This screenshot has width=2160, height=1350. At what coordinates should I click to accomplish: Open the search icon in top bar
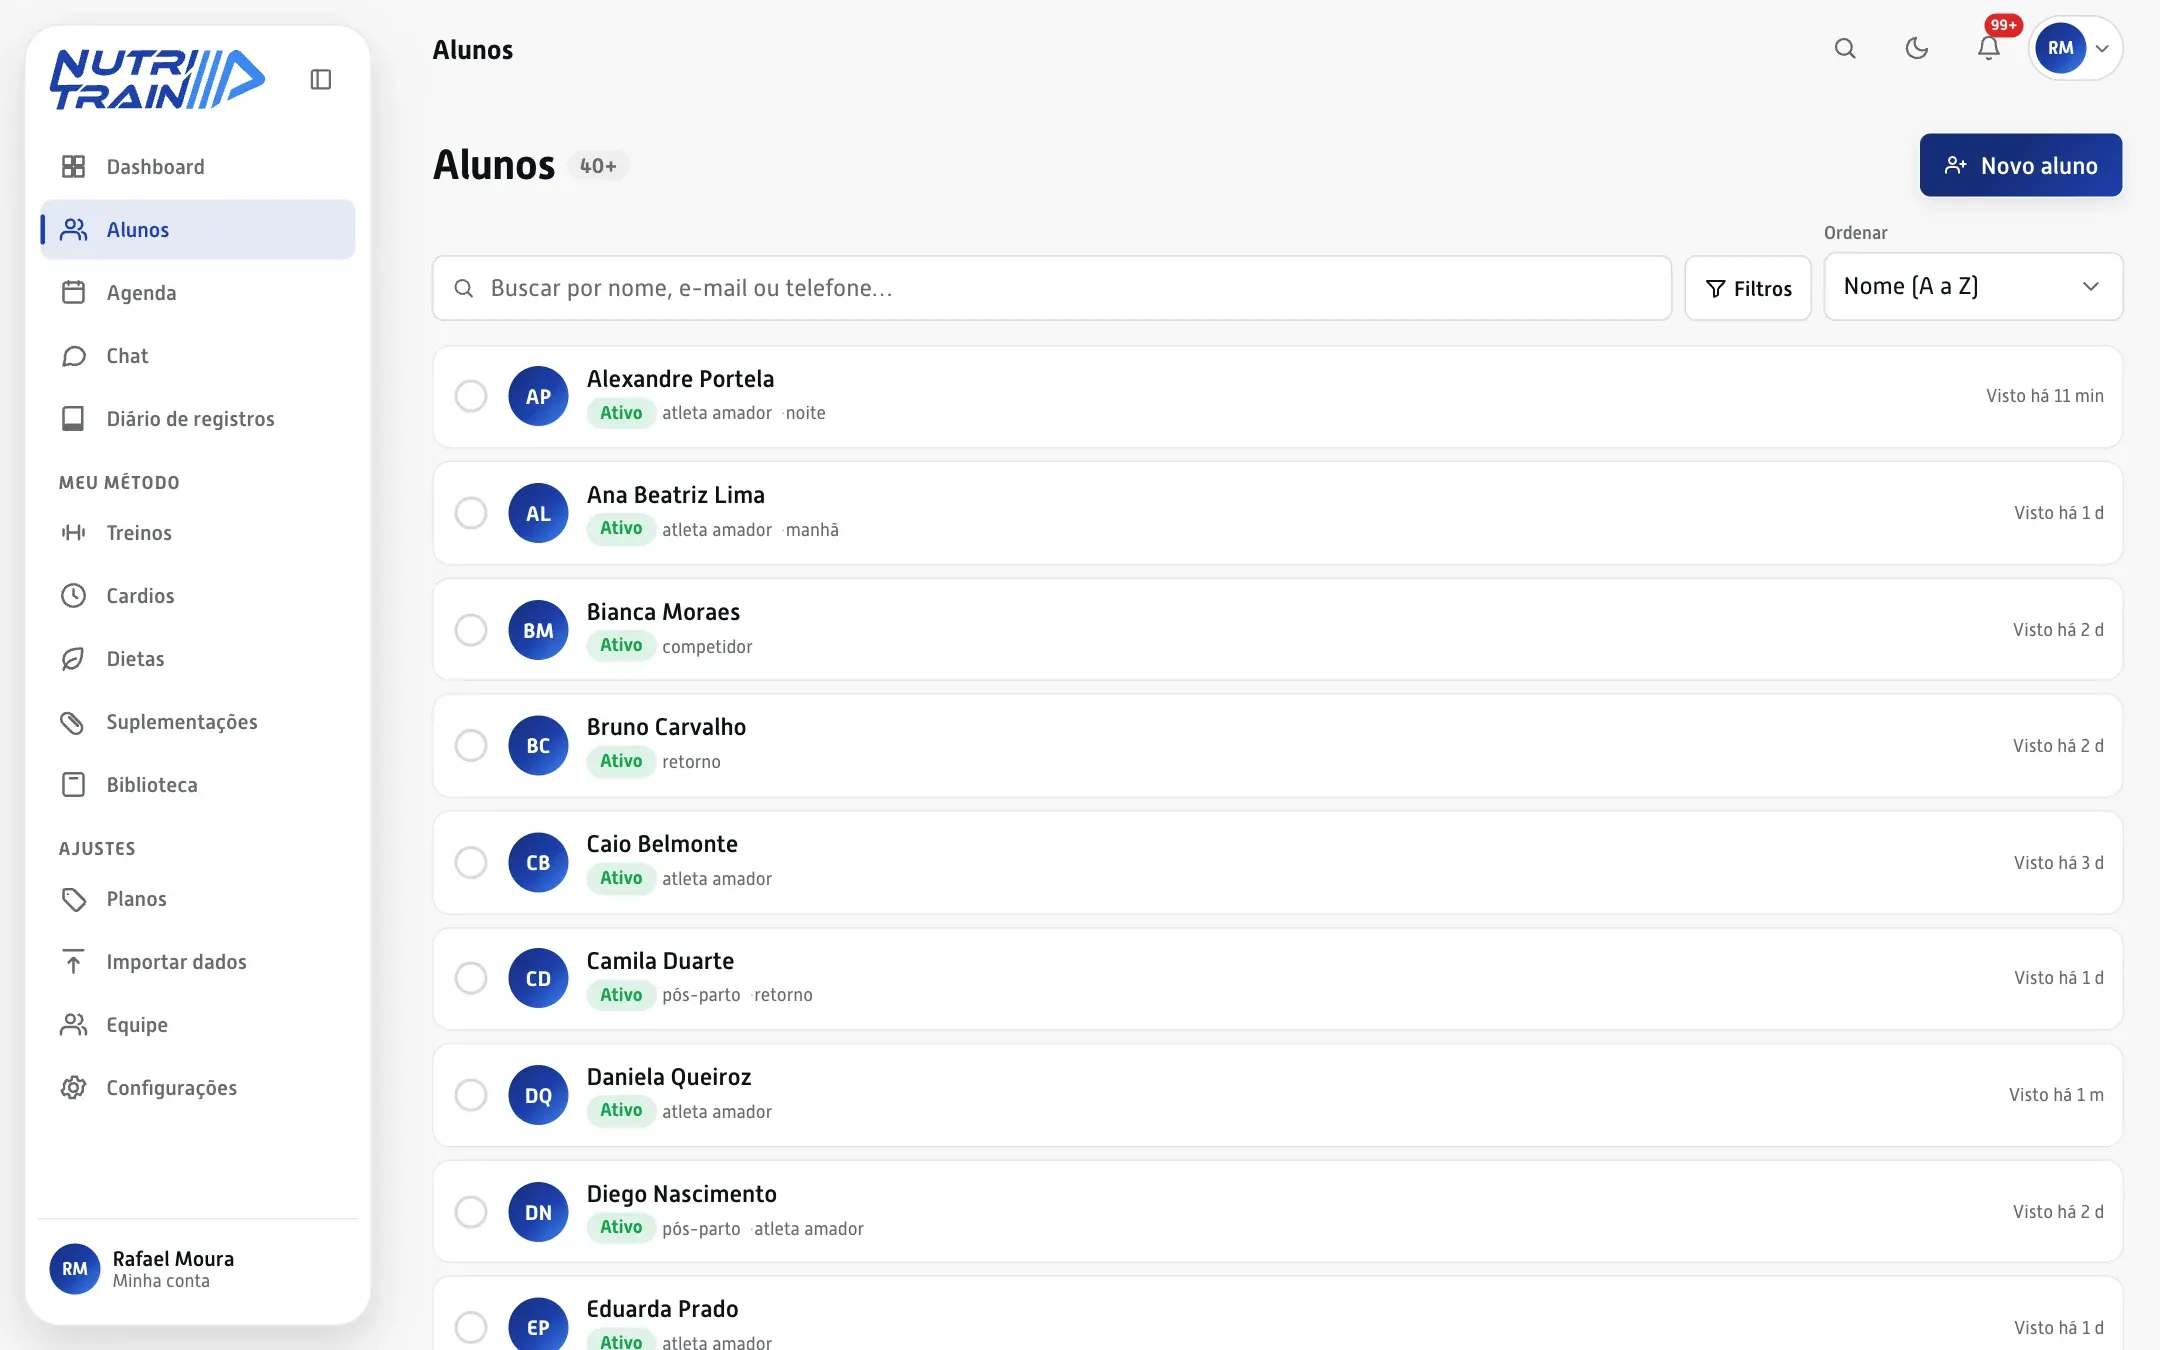(1845, 48)
